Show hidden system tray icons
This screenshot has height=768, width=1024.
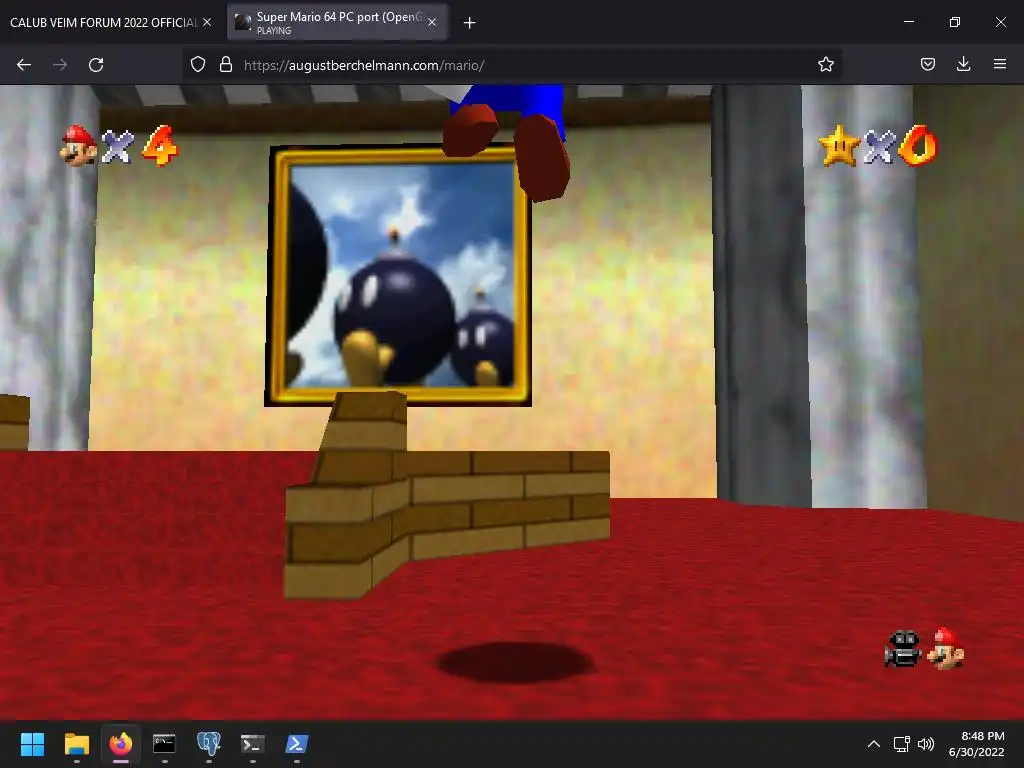(x=874, y=744)
